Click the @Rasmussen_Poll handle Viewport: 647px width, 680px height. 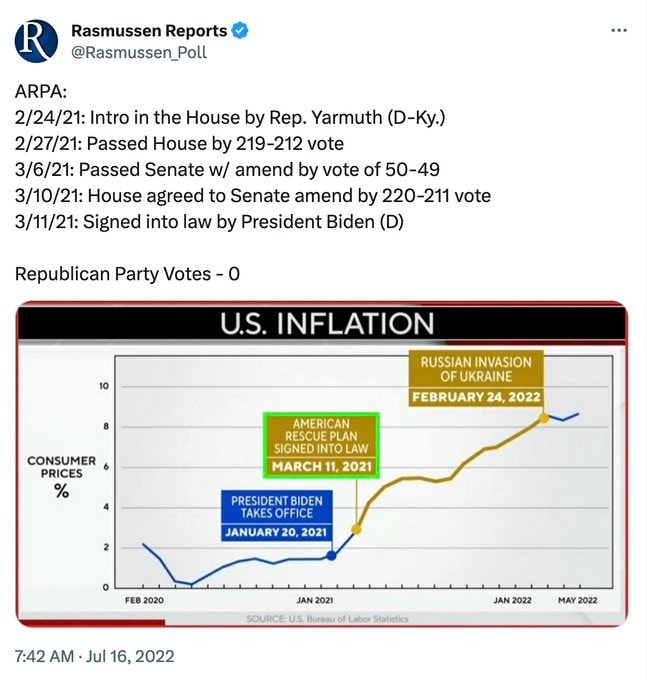coord(139,52)
